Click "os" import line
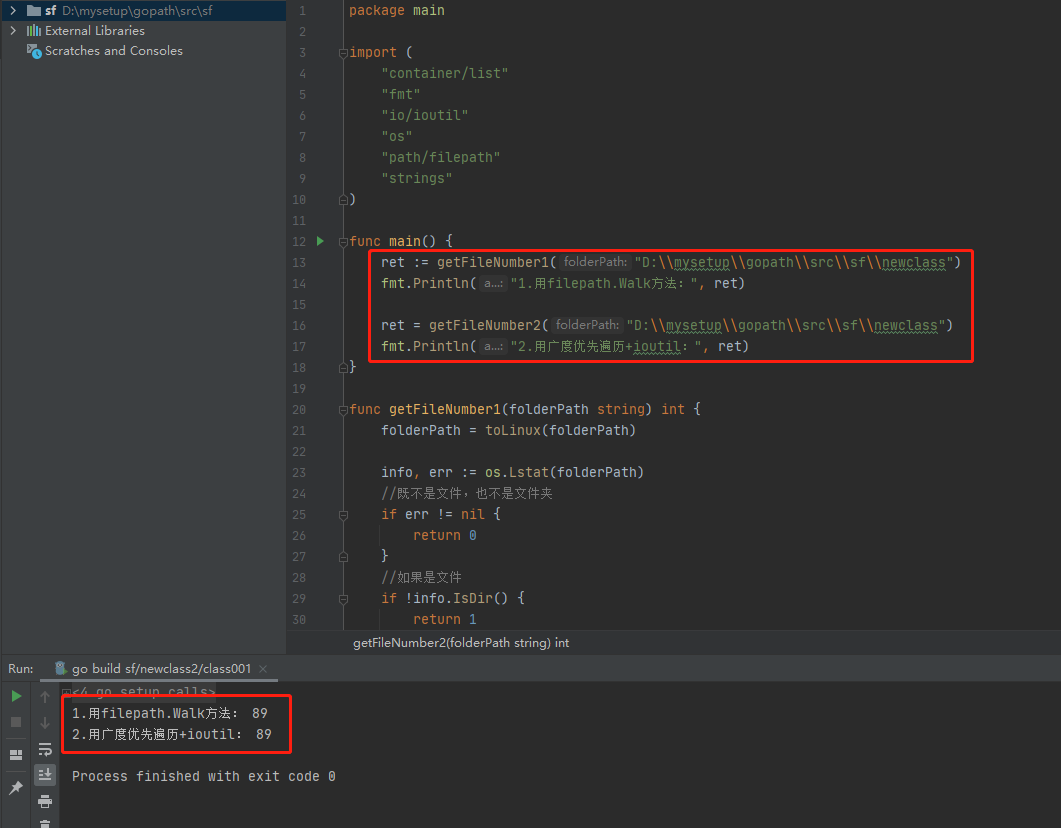 (x=397, y=136)
